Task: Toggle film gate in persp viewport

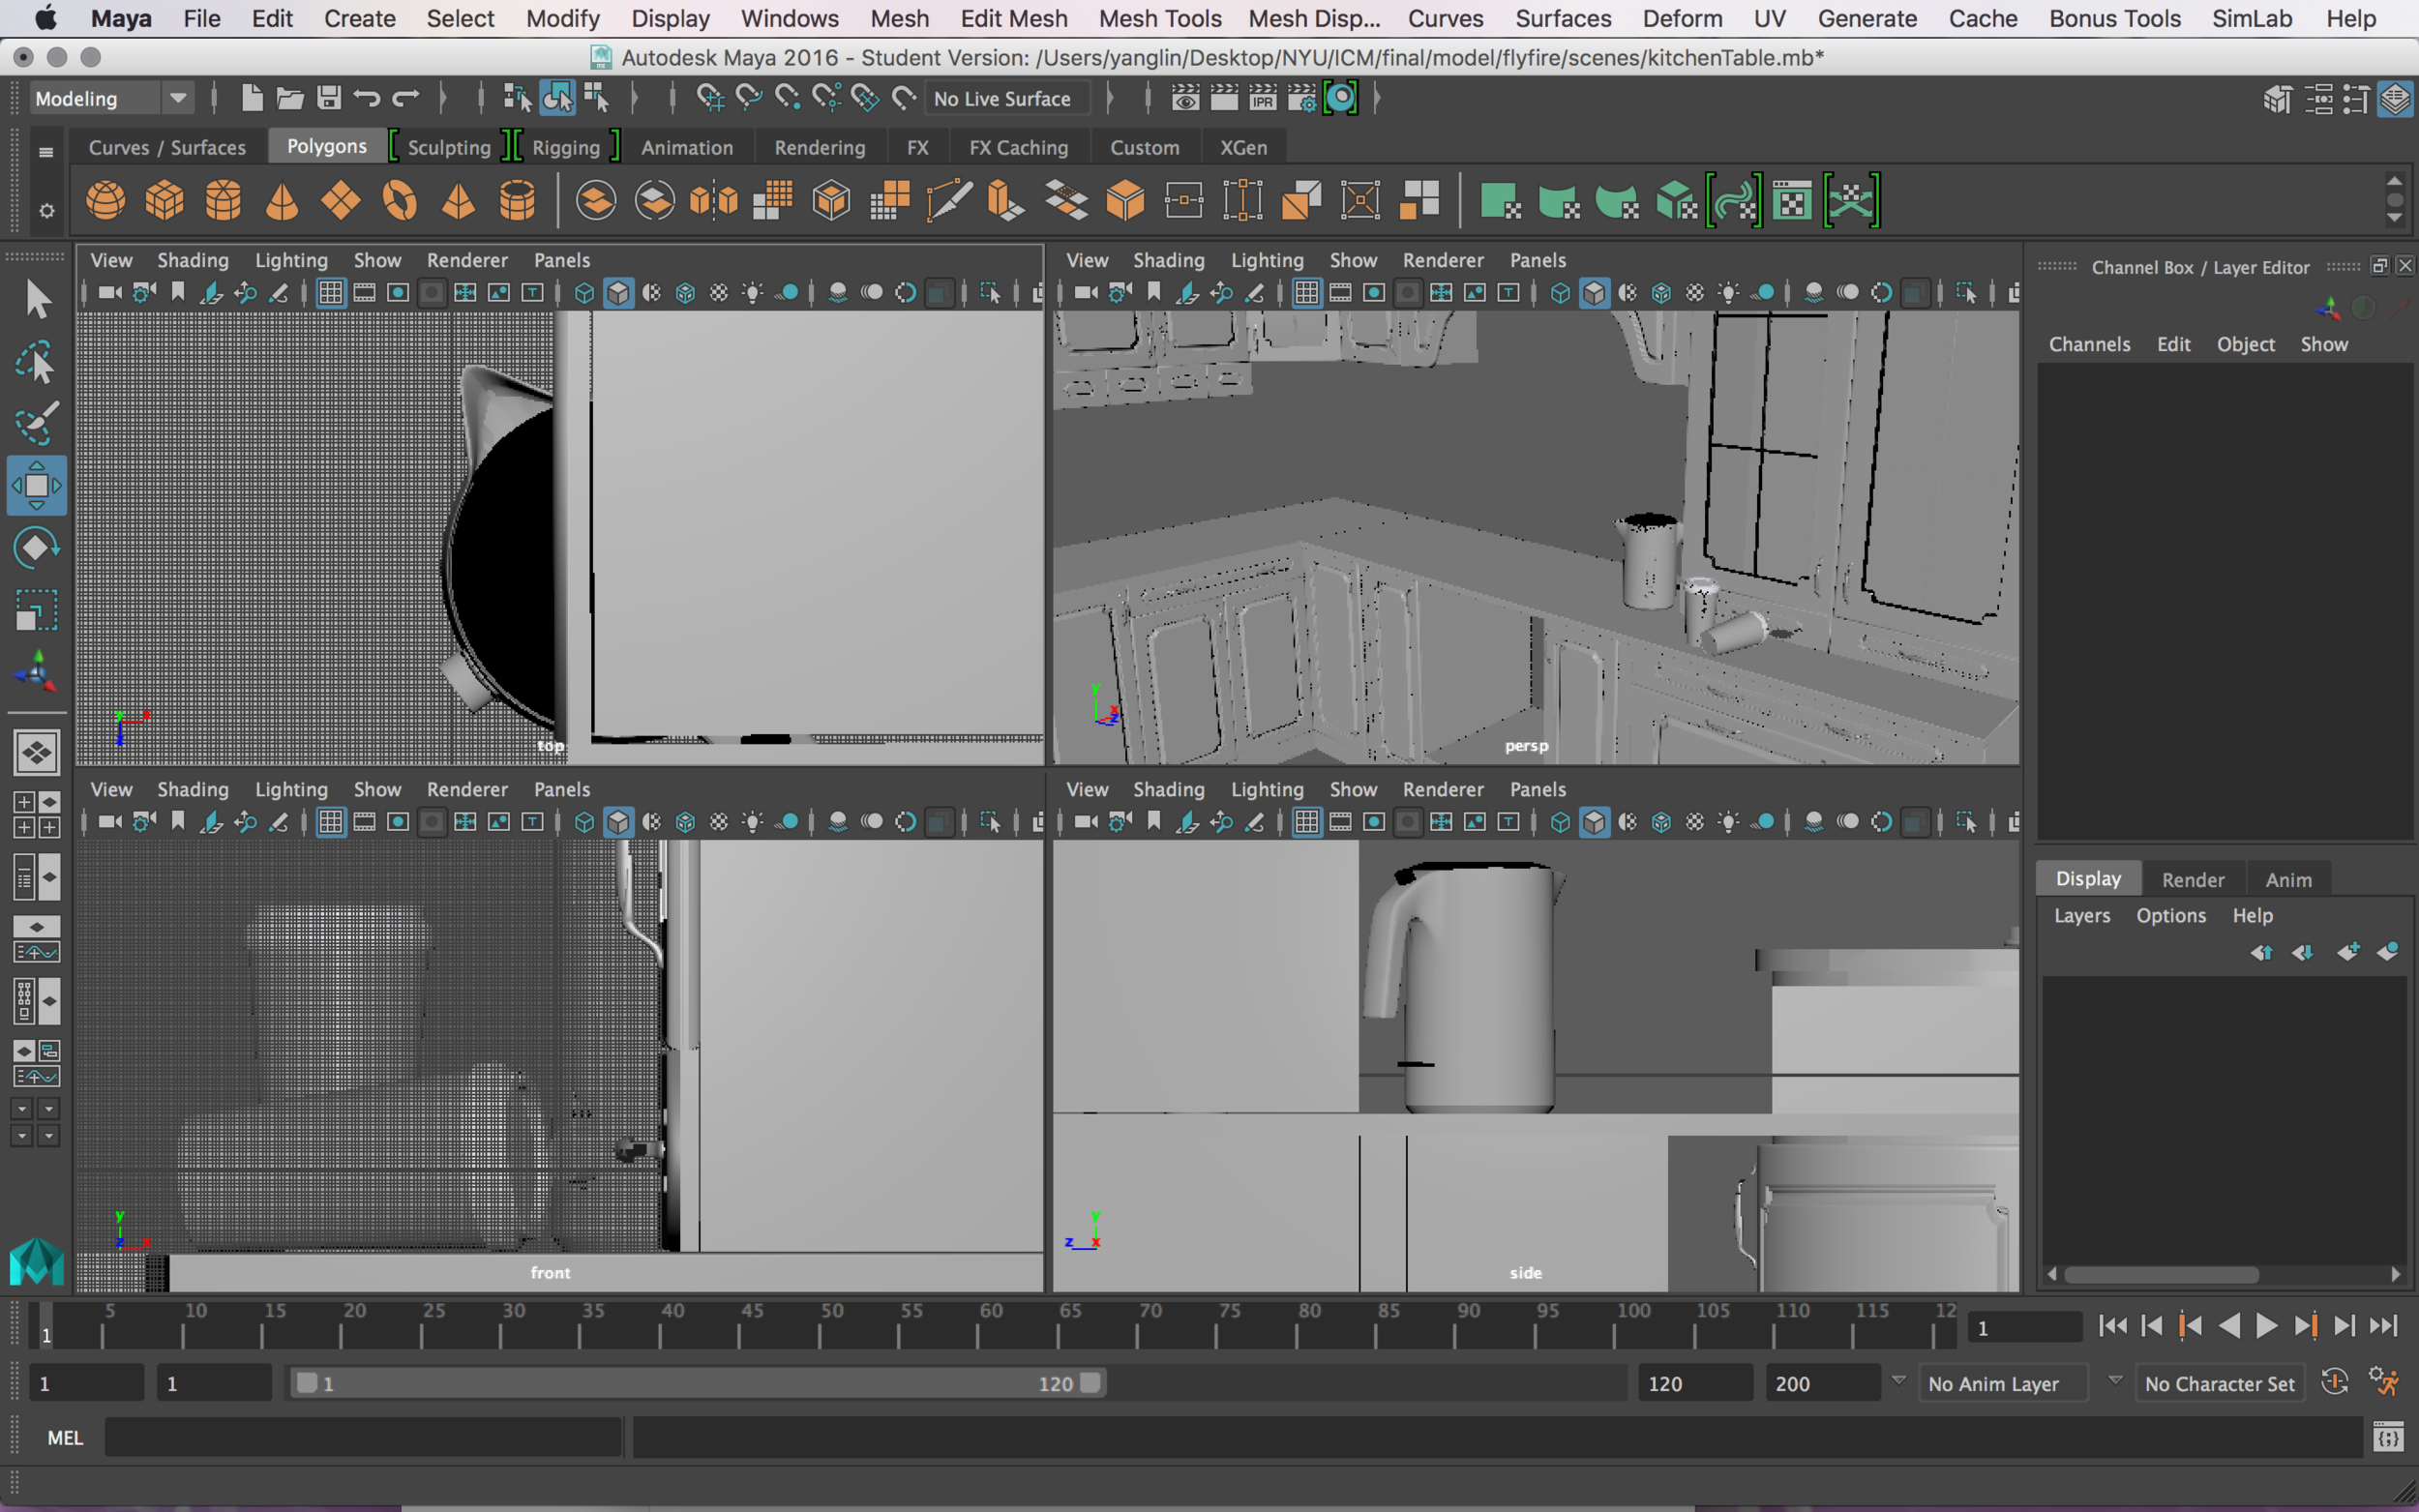Action: 1341,293
